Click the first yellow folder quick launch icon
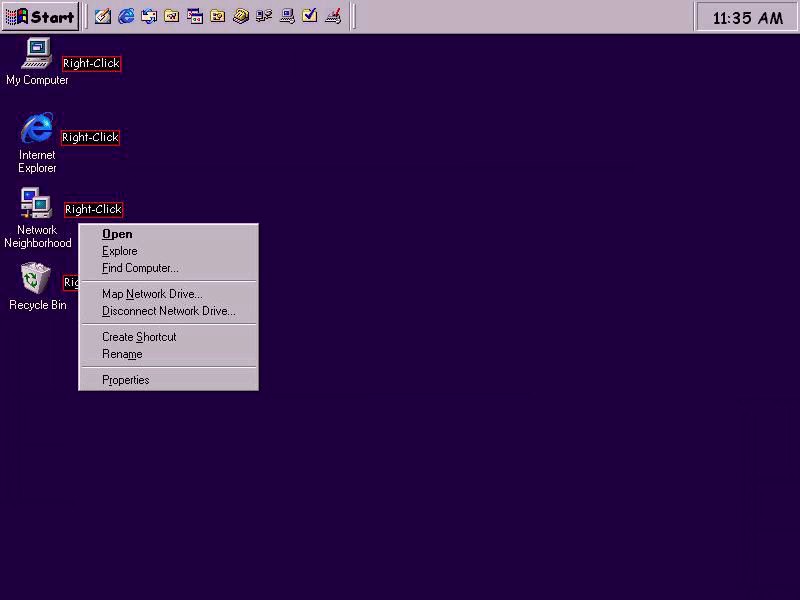800x600 pixels. [x=172, y=16]
